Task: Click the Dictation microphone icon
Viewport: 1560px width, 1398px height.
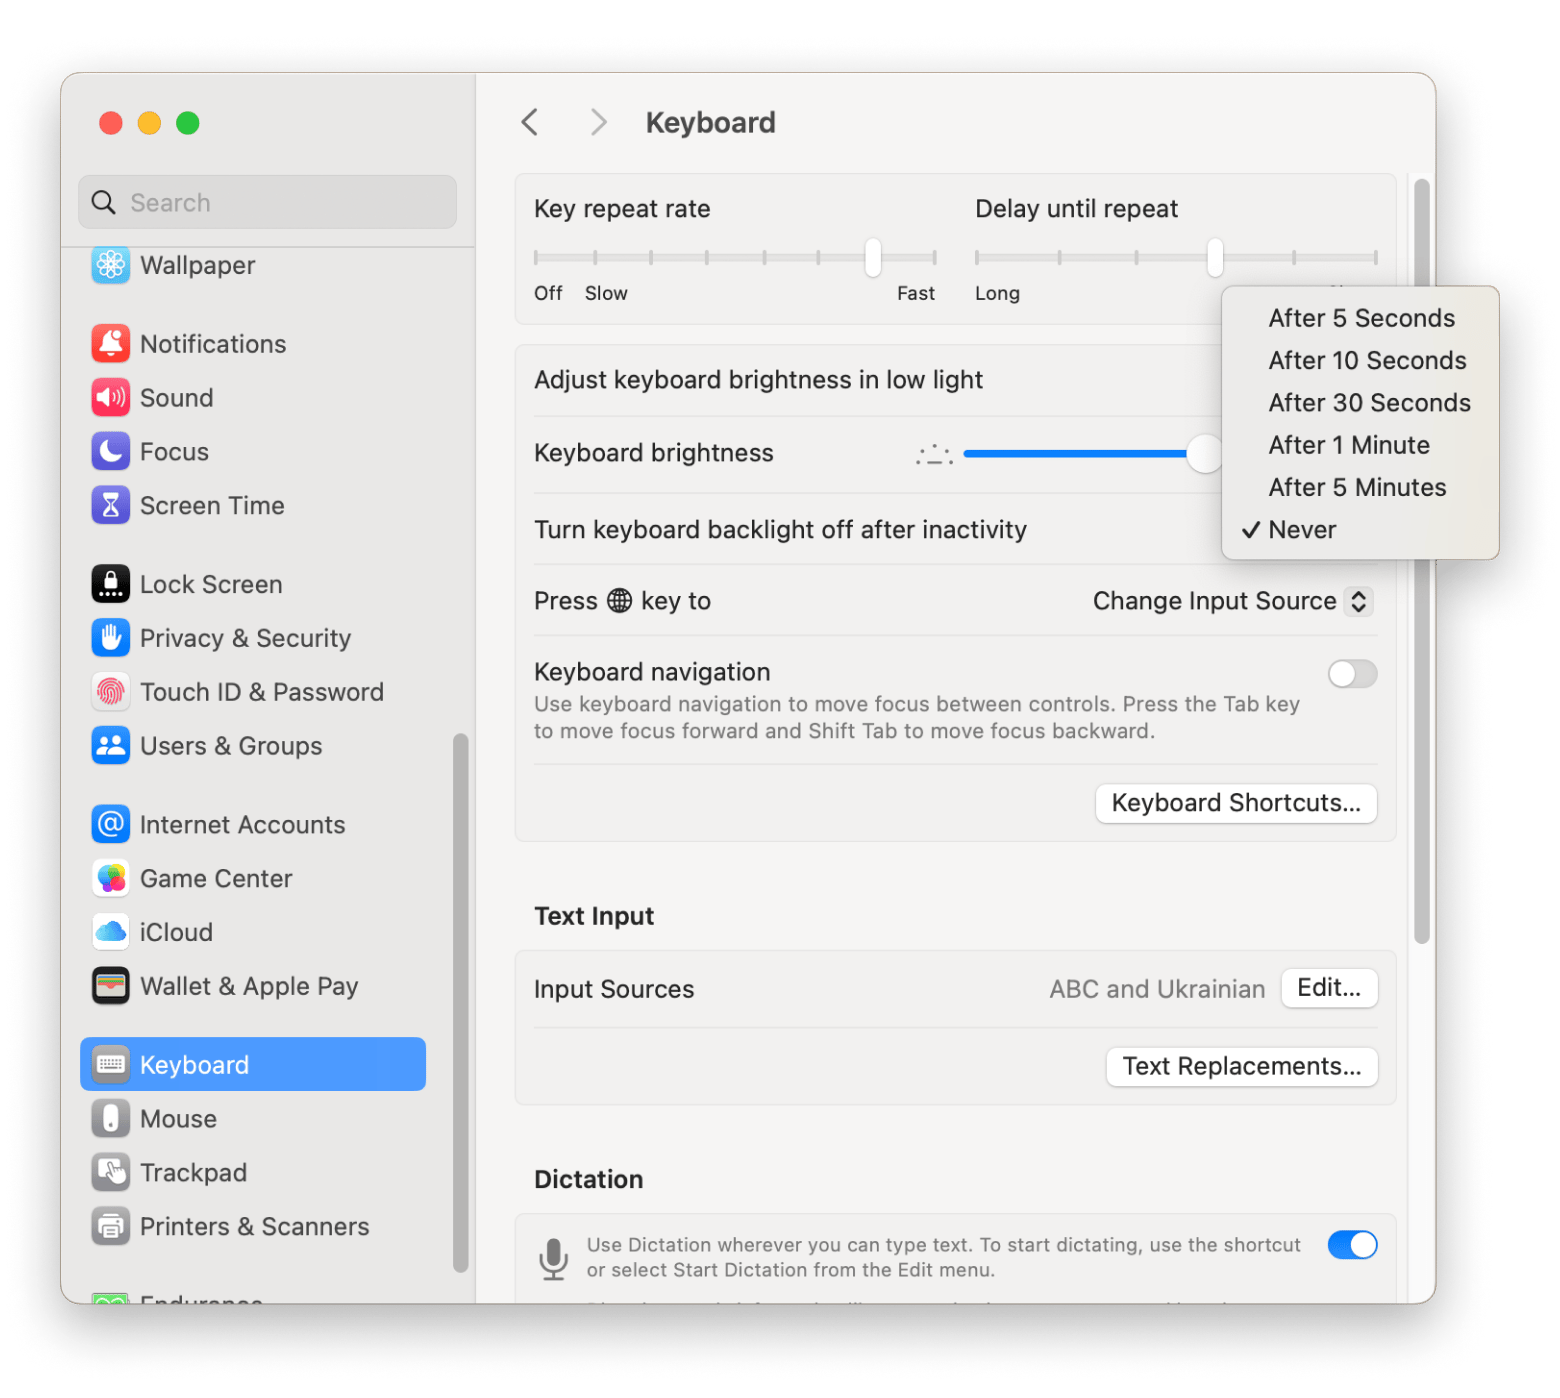Action: coord(553,1258)
